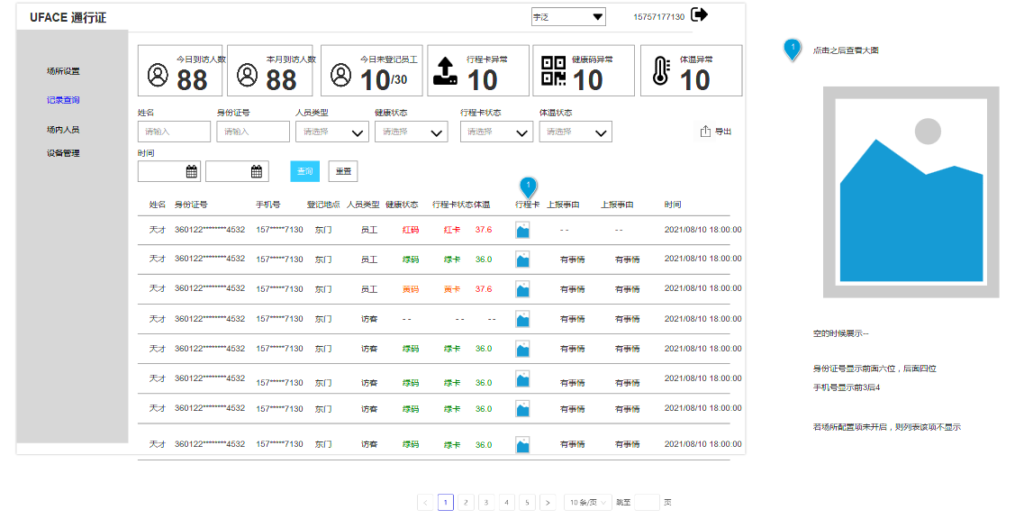
Task: Select page 2 in pagination
Action: [466, 503]
